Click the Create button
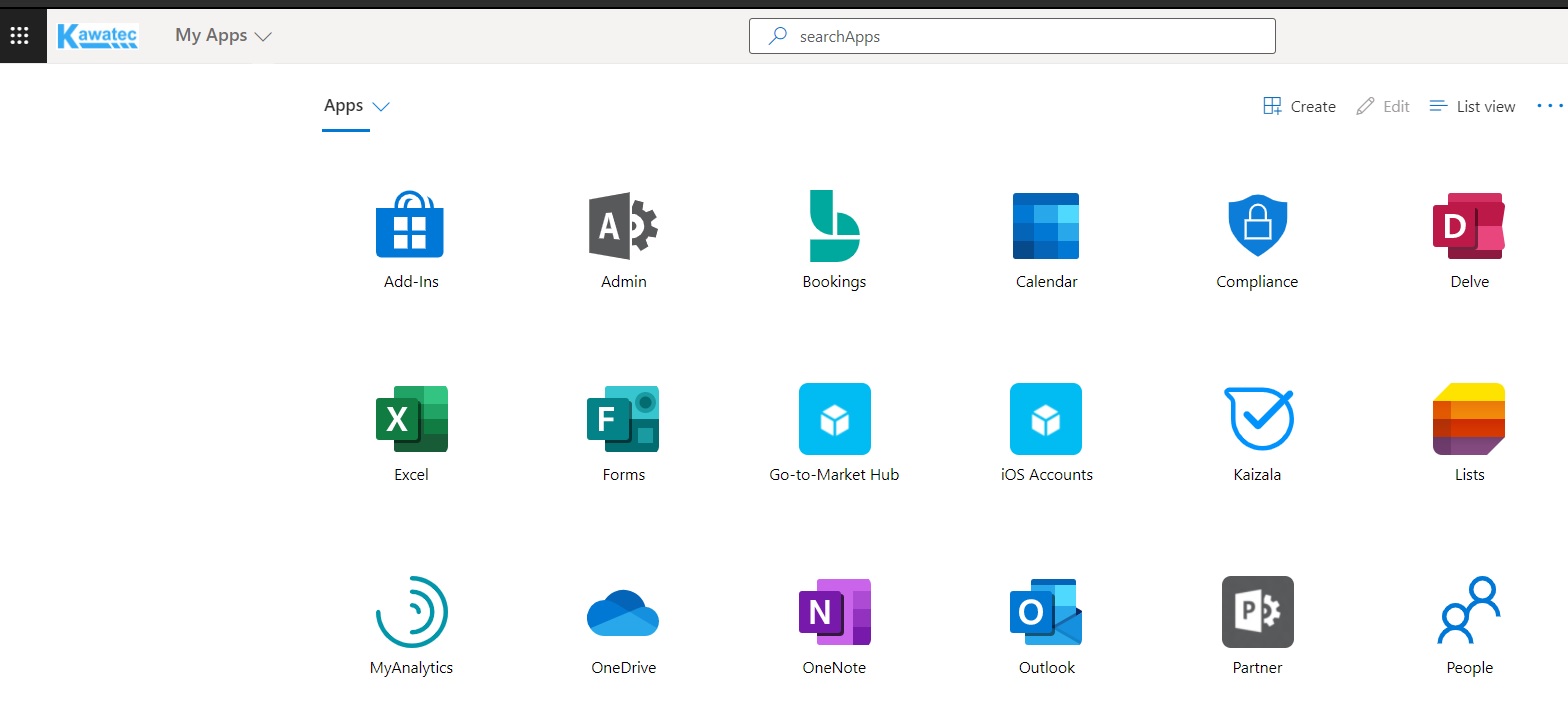The height and width of the screenshot is (710, 1568). pos(1299,106)
